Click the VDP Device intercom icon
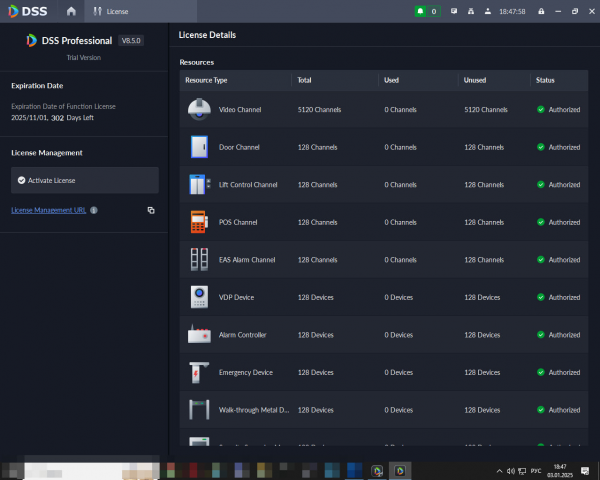 [x=199, y=297]
